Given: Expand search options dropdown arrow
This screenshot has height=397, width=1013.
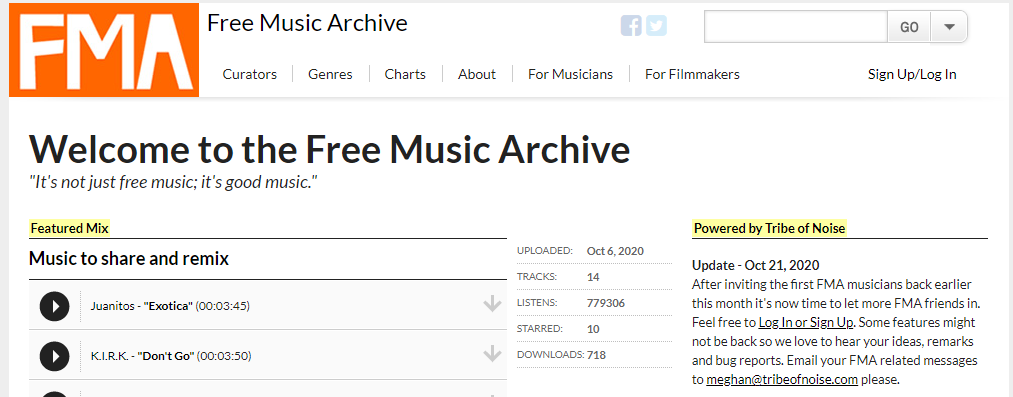Looking at the screenshot, I should point(949,27).
